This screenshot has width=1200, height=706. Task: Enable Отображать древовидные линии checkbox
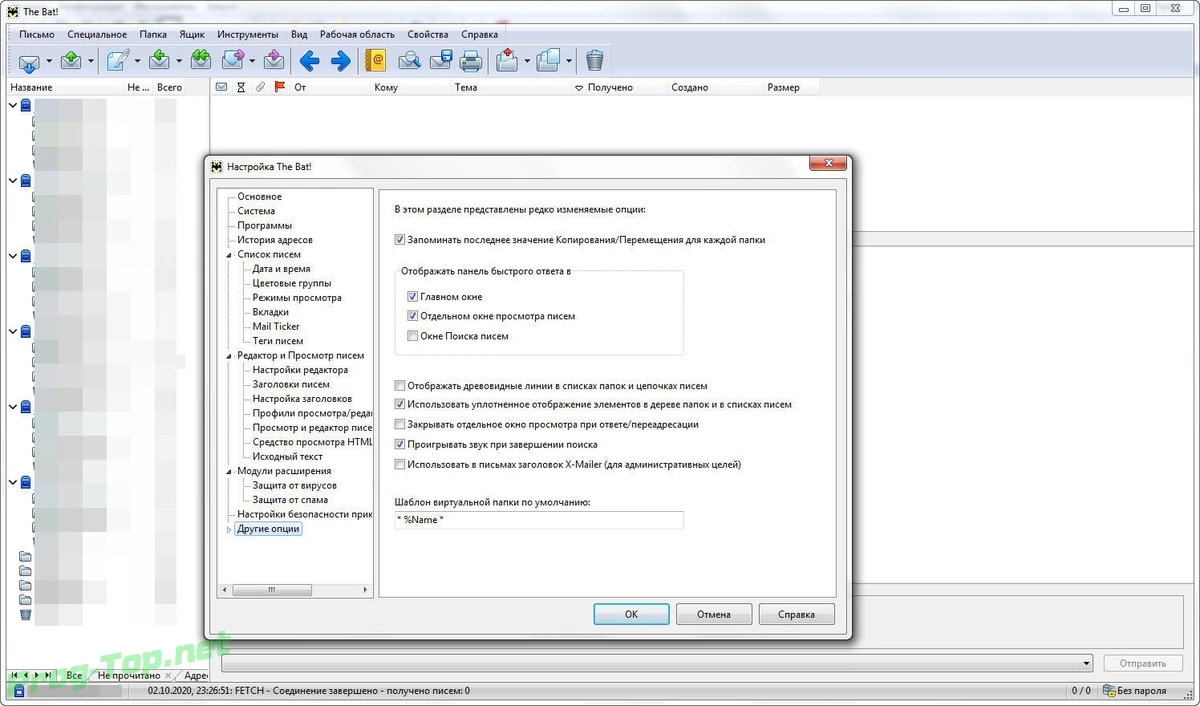[400, 386]
